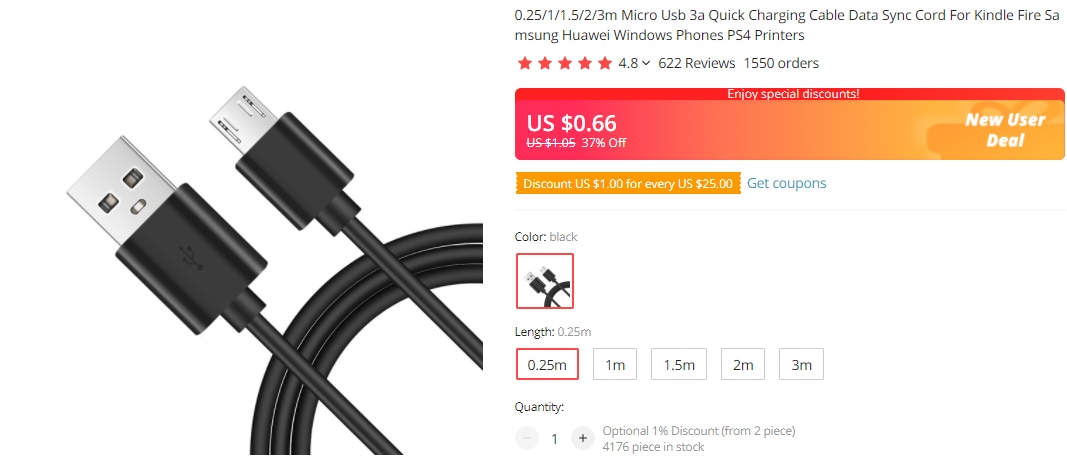The image size is (1067, 469).
Task: Click the second red rating star
Action: coord(545,63)
